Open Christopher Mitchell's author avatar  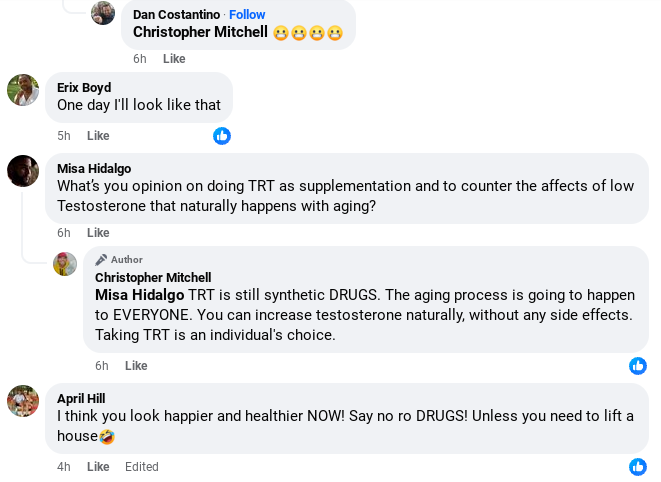point(65,264)
